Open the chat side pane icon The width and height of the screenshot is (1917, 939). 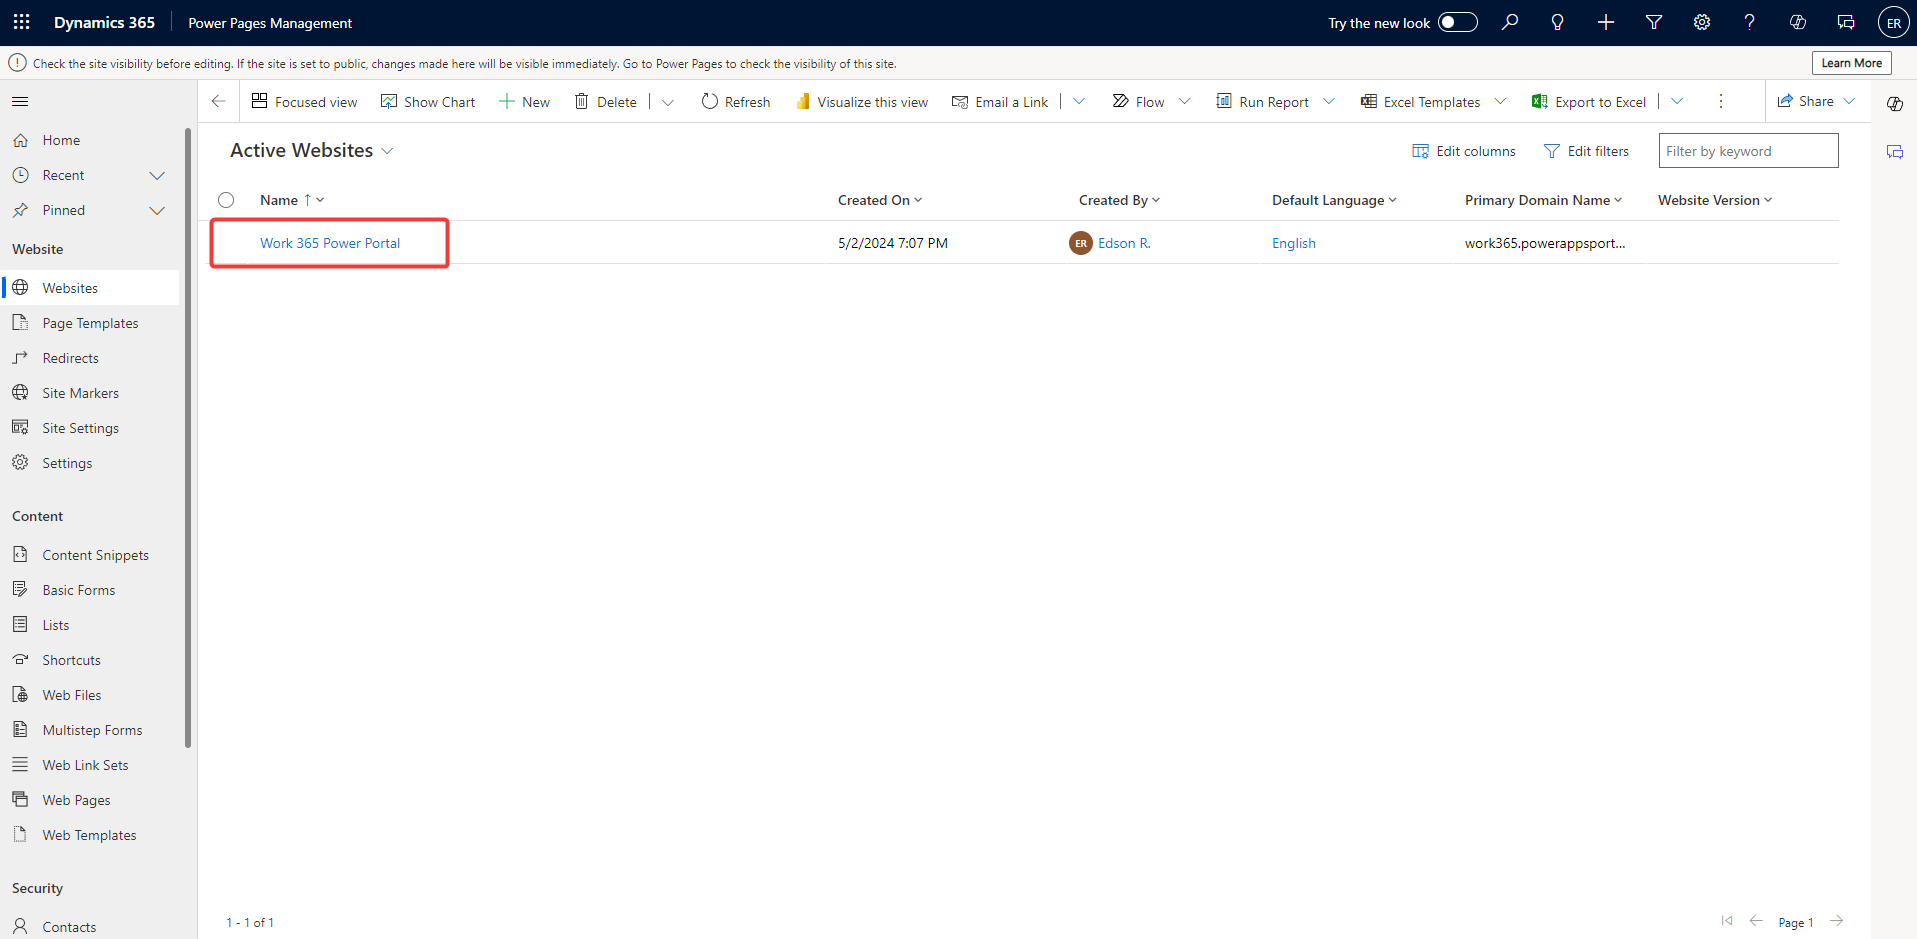coord(1894,152)
